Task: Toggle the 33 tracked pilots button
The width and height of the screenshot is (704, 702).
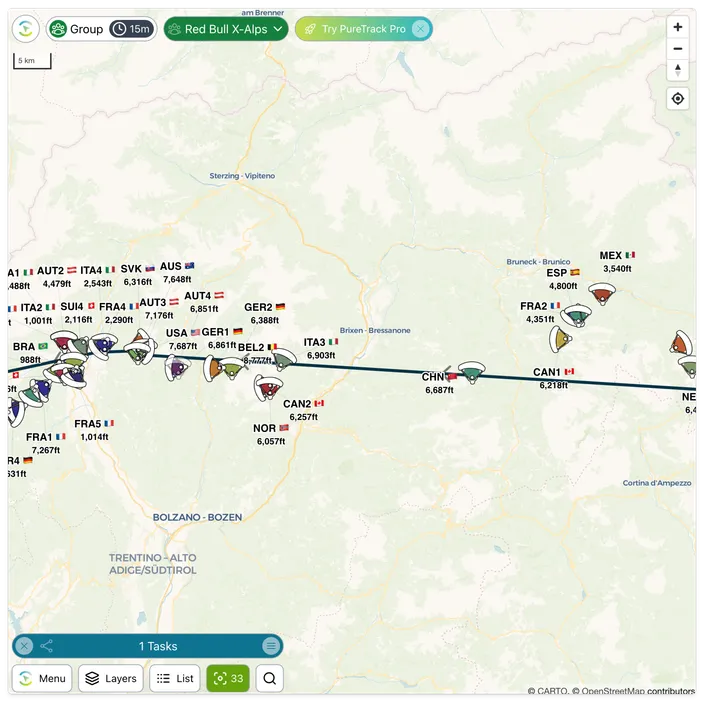Action: click(228, 678)
